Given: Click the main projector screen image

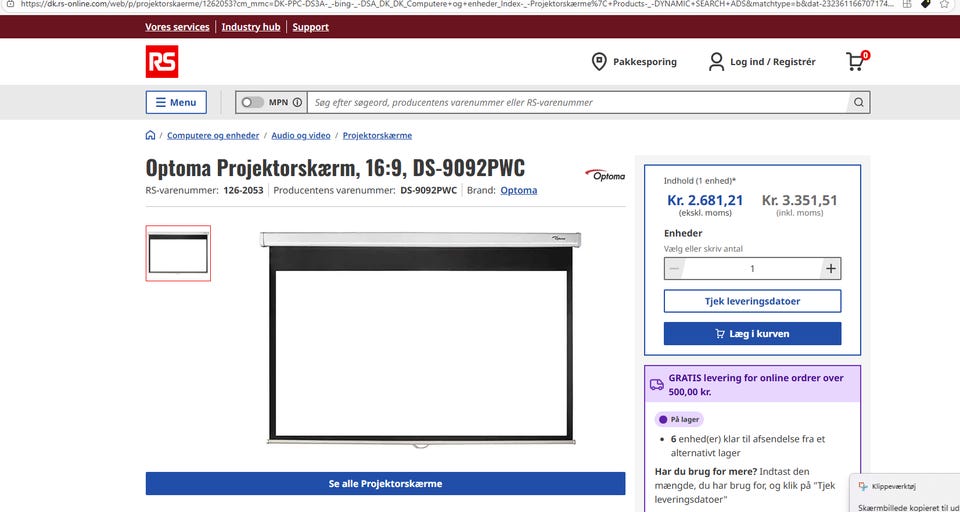Looking at the screenshot, I should tap(421, 339).
